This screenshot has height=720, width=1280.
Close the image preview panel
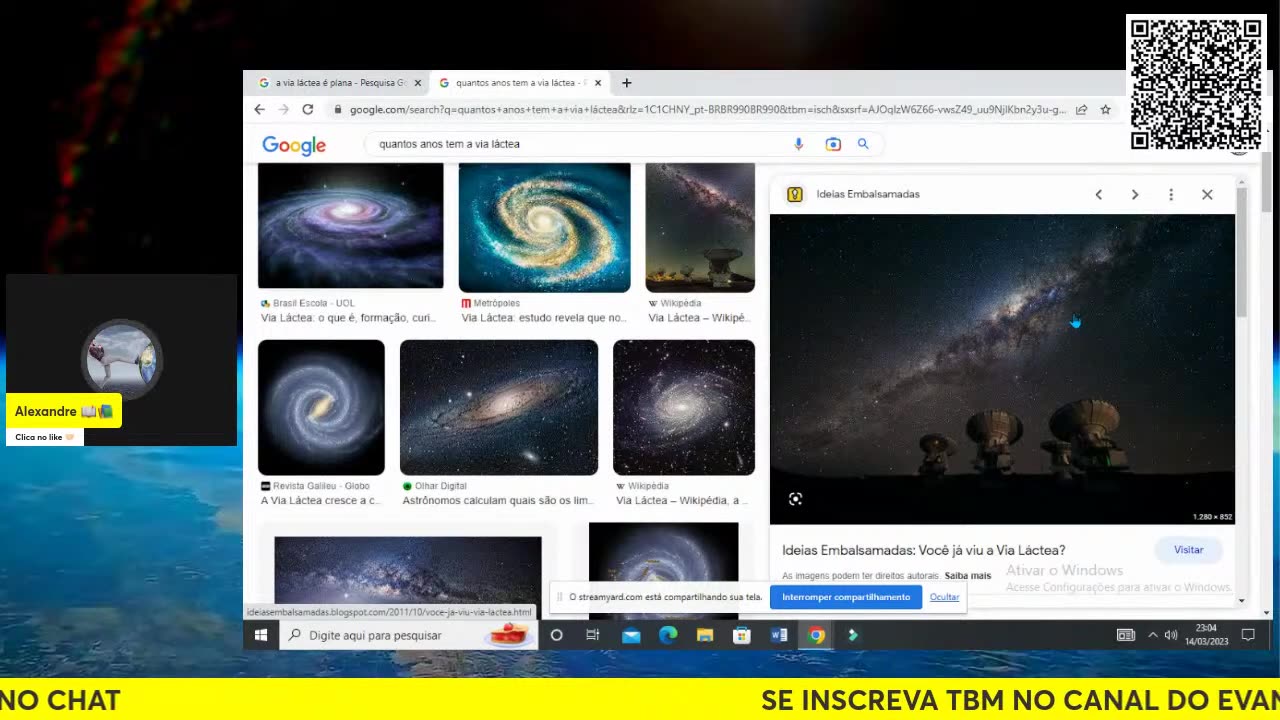coord(1207,194)
